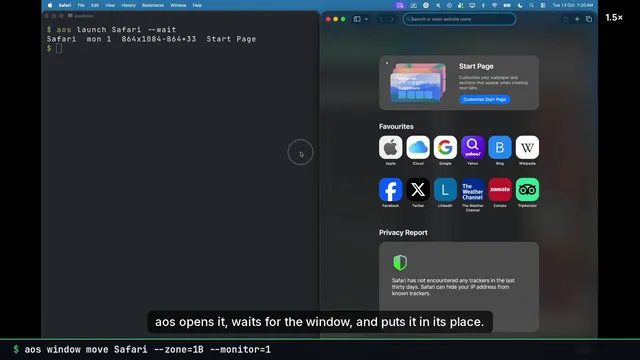Click the 'aos launch Safari --wait' command line
This screenshot has width=640, height=360.
111,29
